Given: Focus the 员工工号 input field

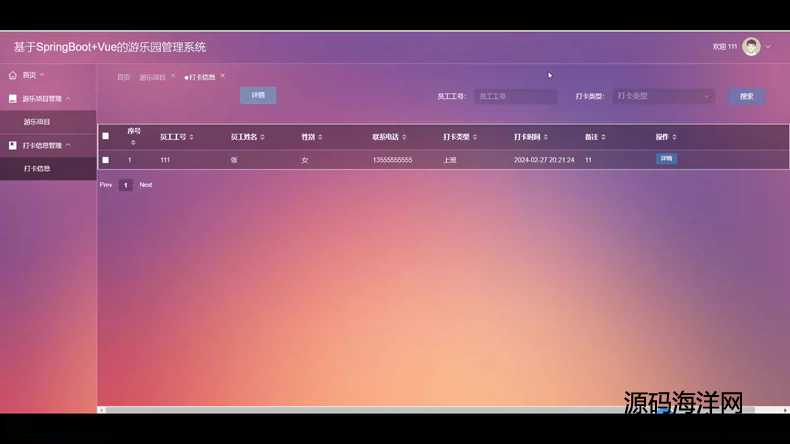Looking at the screenshot, I should 515,97.
